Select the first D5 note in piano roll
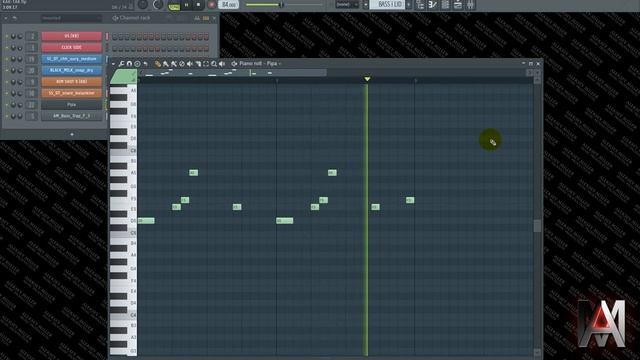Viewport: 640px width, 360px height. point(146,221)
